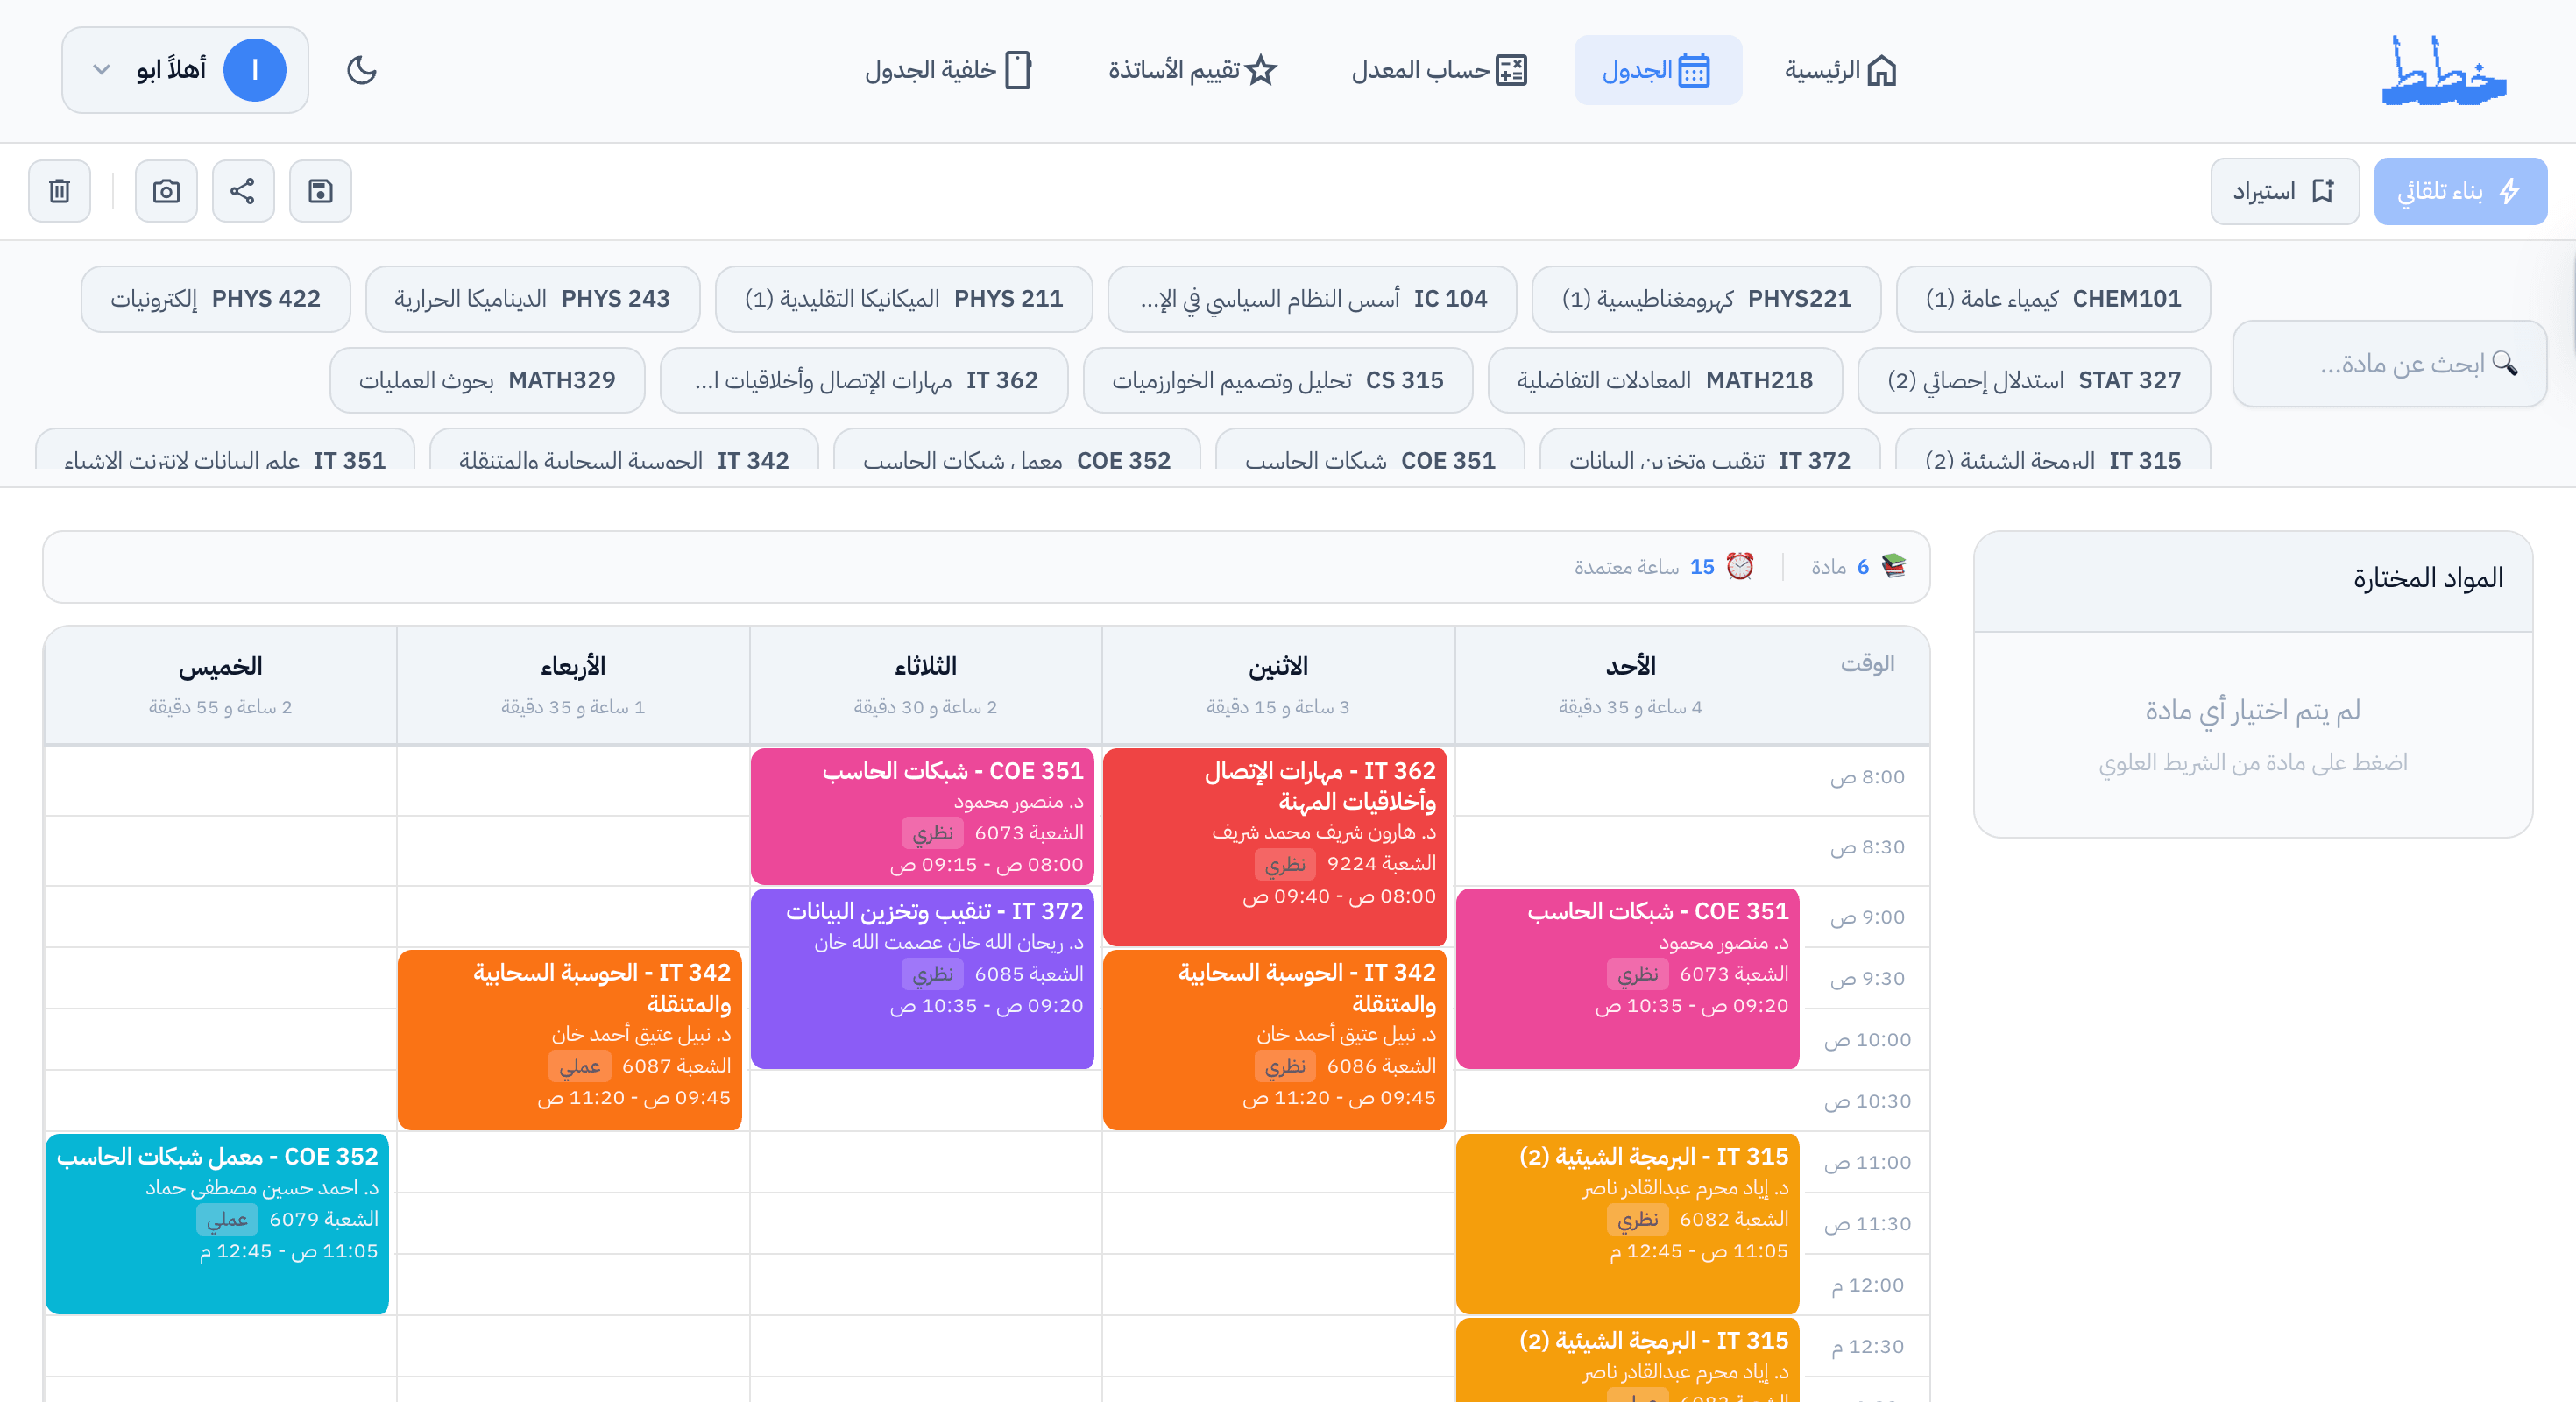This screenshot has width=2576, height=1402.
Task: Click the IT 372 course chip
Action: (x=1710, y=450)
